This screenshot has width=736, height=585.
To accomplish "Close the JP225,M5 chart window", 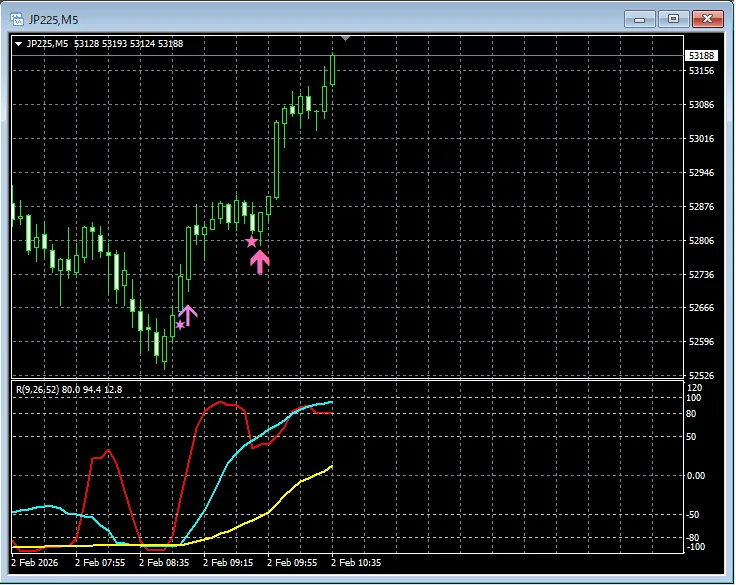I will [x=708, y=18].
